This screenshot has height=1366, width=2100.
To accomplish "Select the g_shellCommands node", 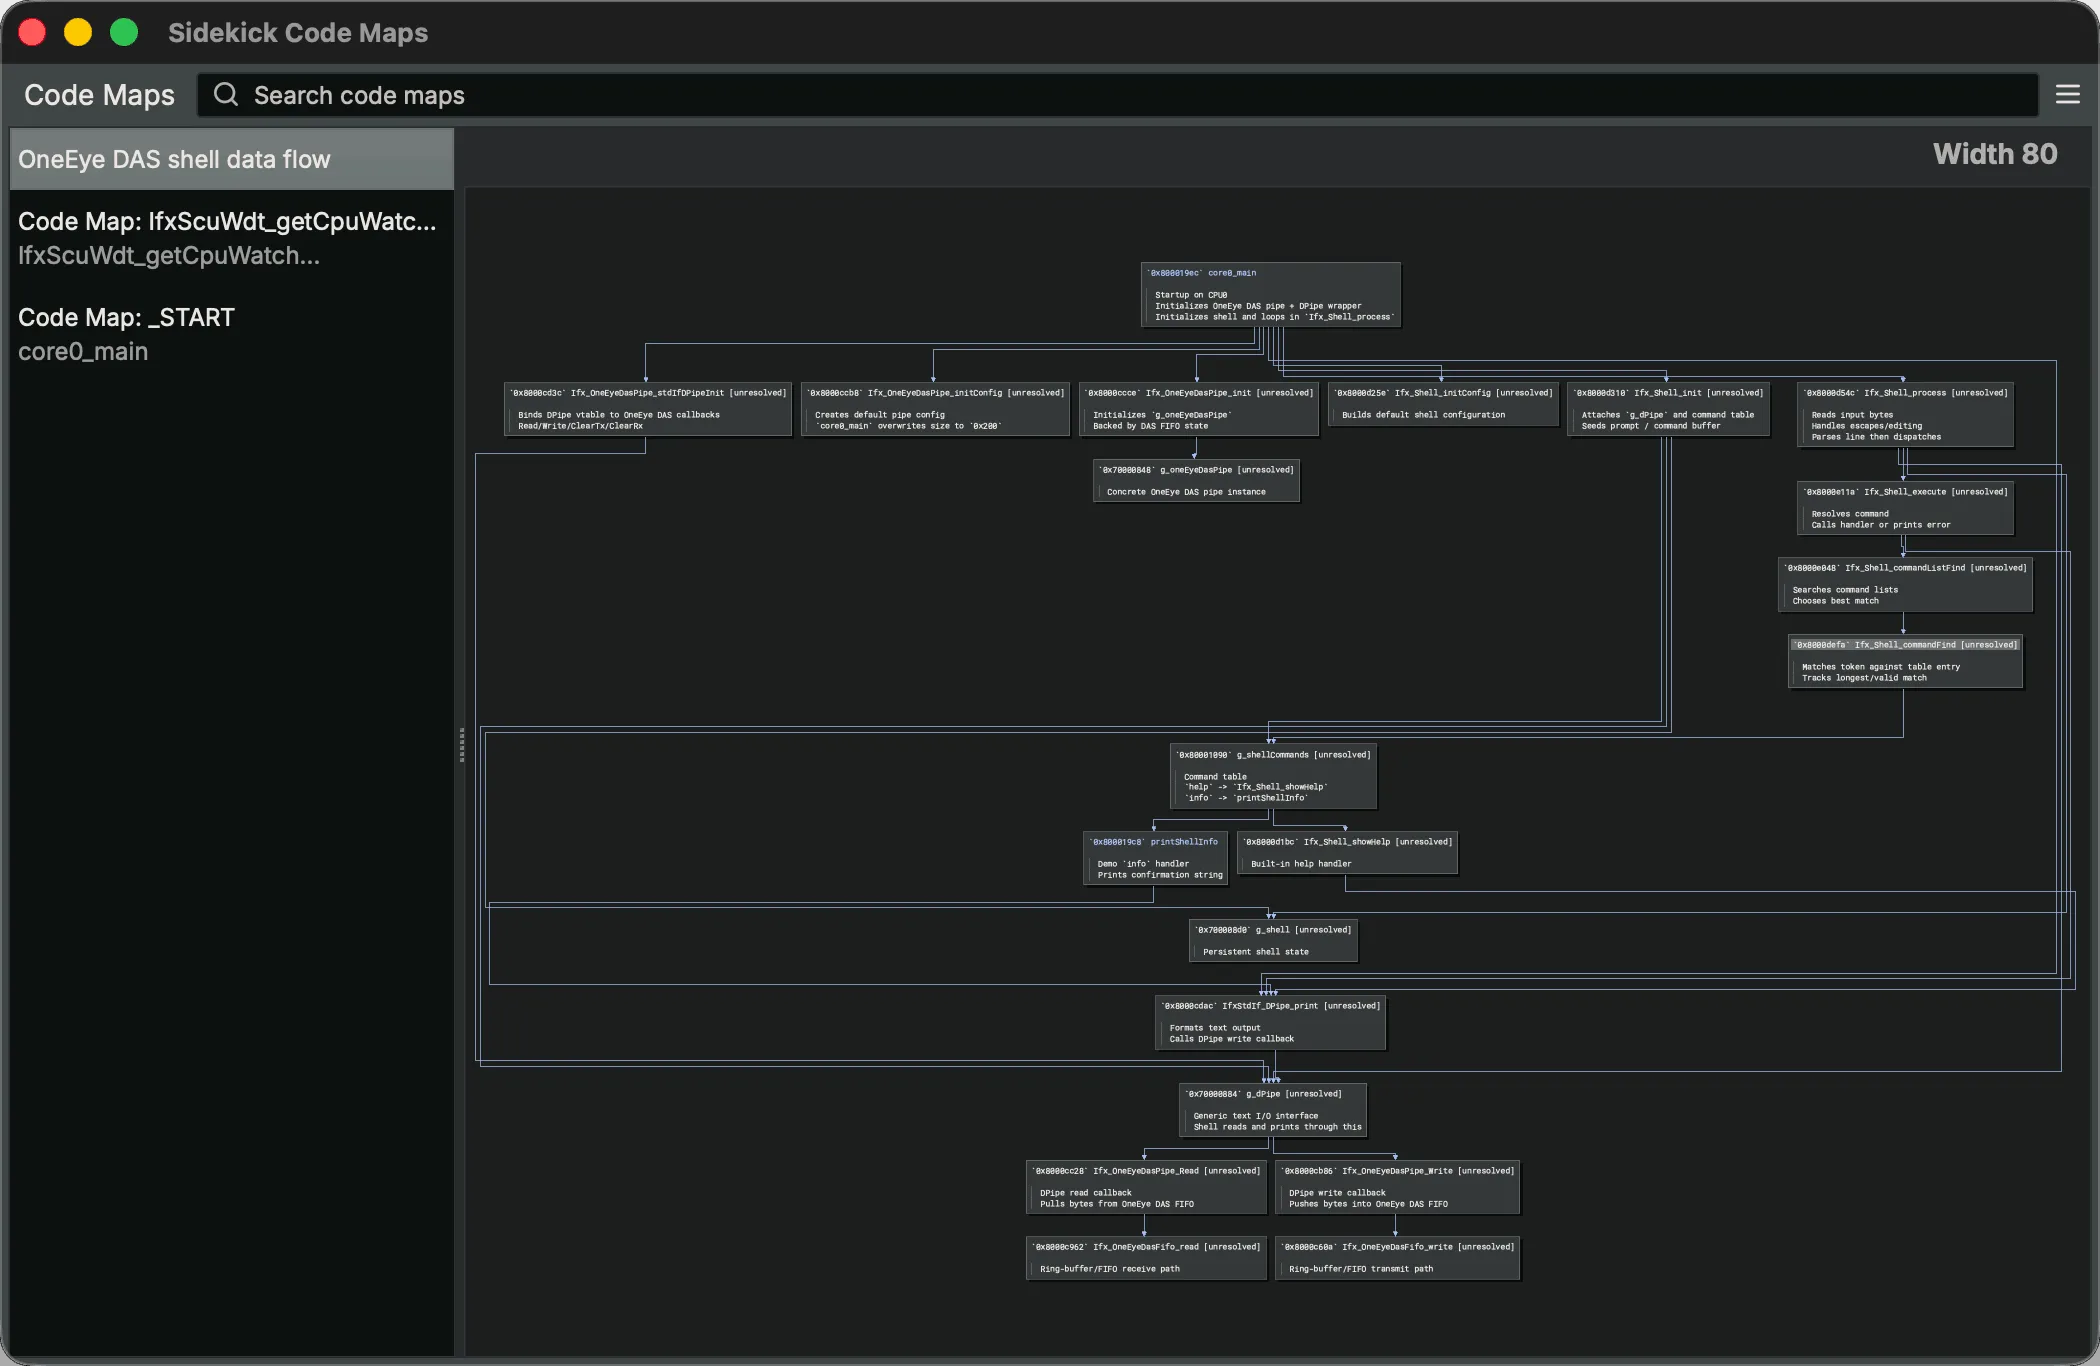I will pyautogui.click(x=1273, y=776).
